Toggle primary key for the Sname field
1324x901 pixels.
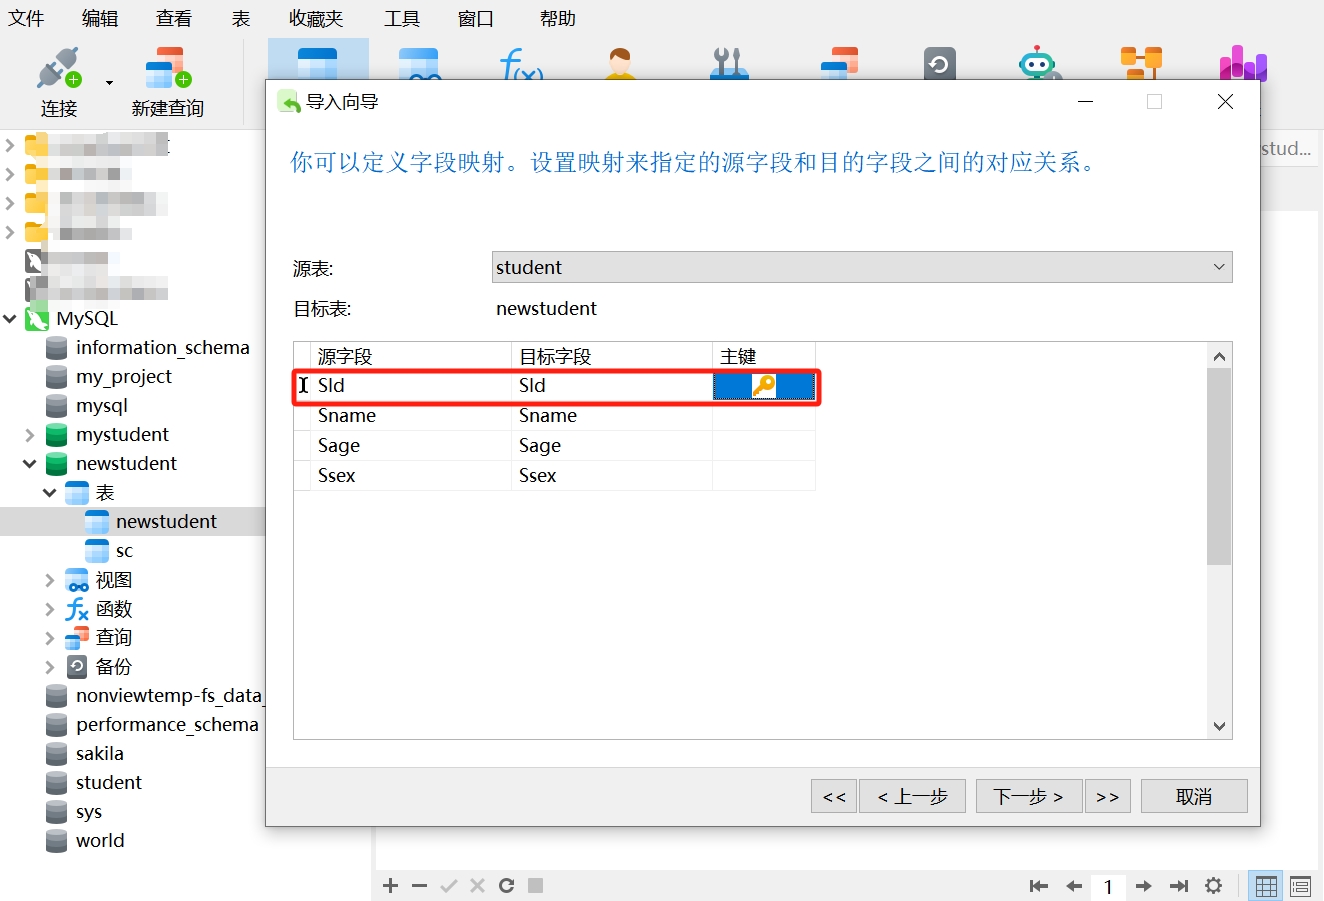(x=763, y=416)
